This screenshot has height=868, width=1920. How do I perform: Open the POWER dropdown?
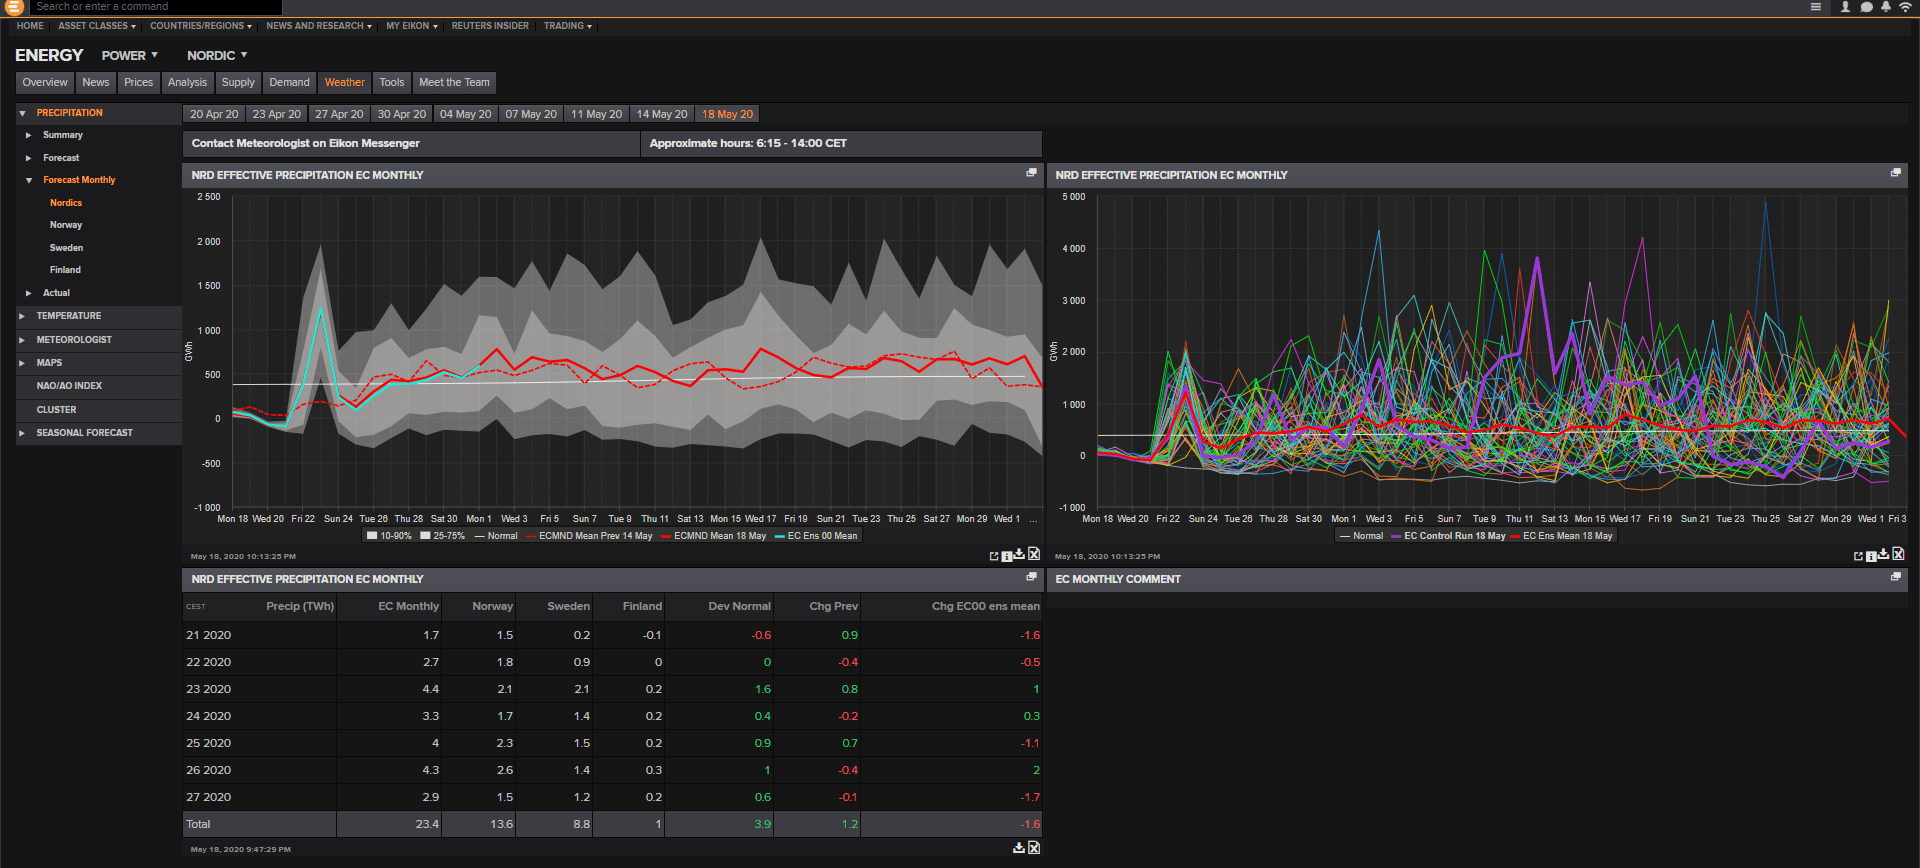[130, 56]
